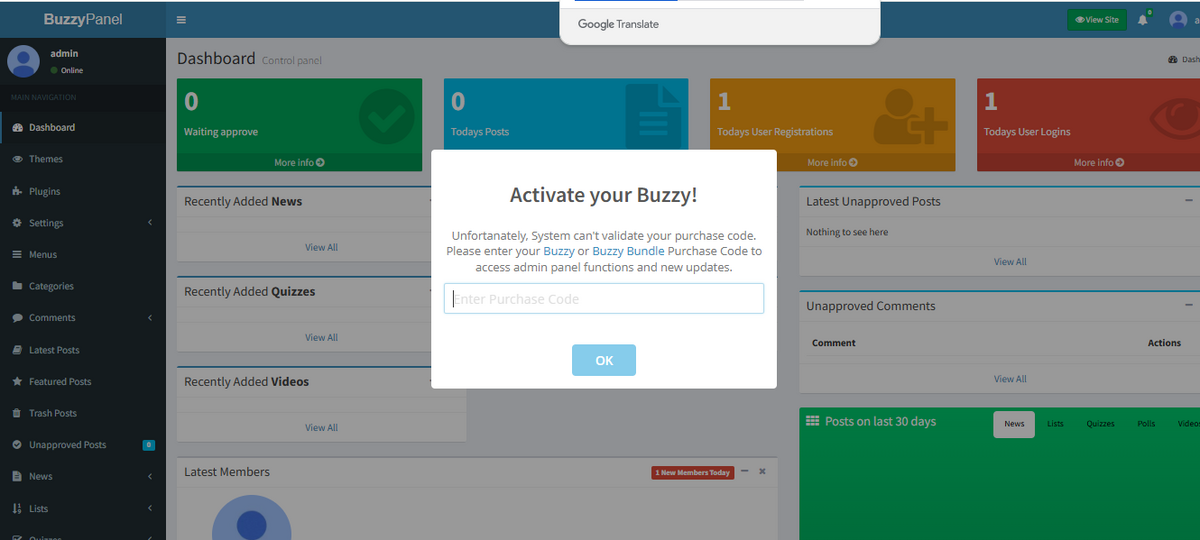Click the Comments bubble icon in sidebar
1200x540 pixels.
coord(17,318)
